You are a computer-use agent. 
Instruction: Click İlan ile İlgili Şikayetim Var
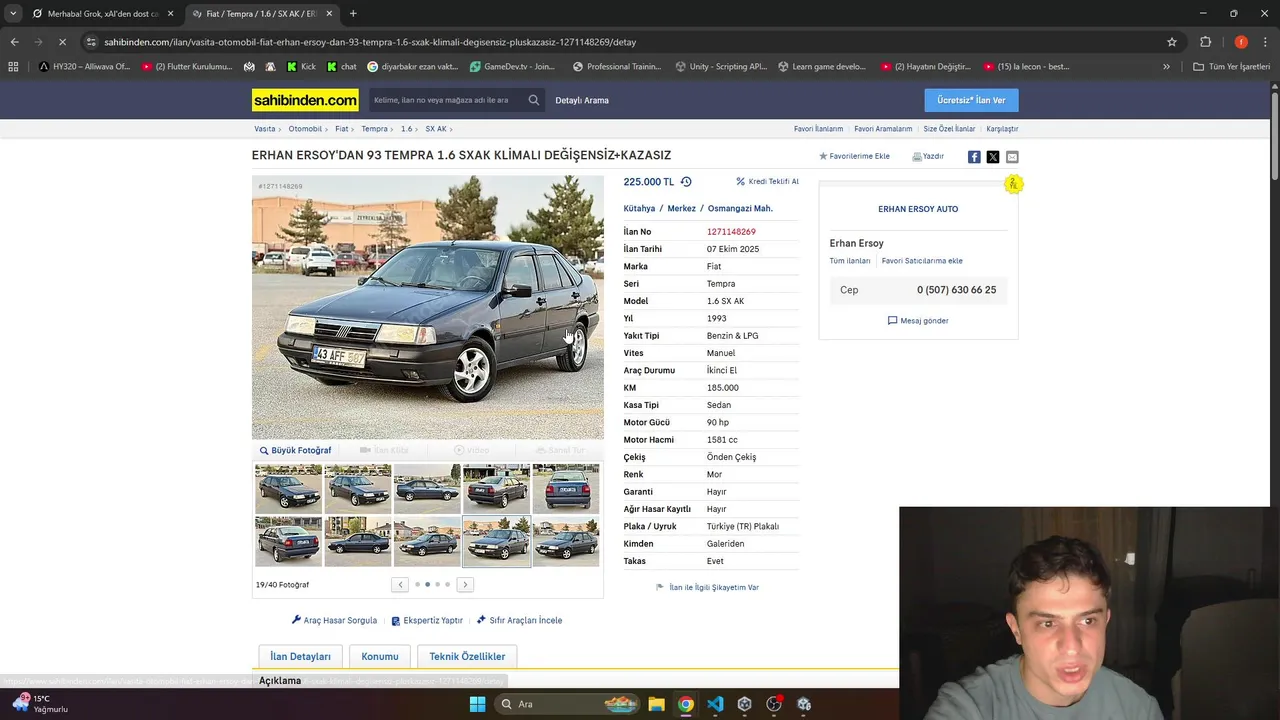coord(707,587)
